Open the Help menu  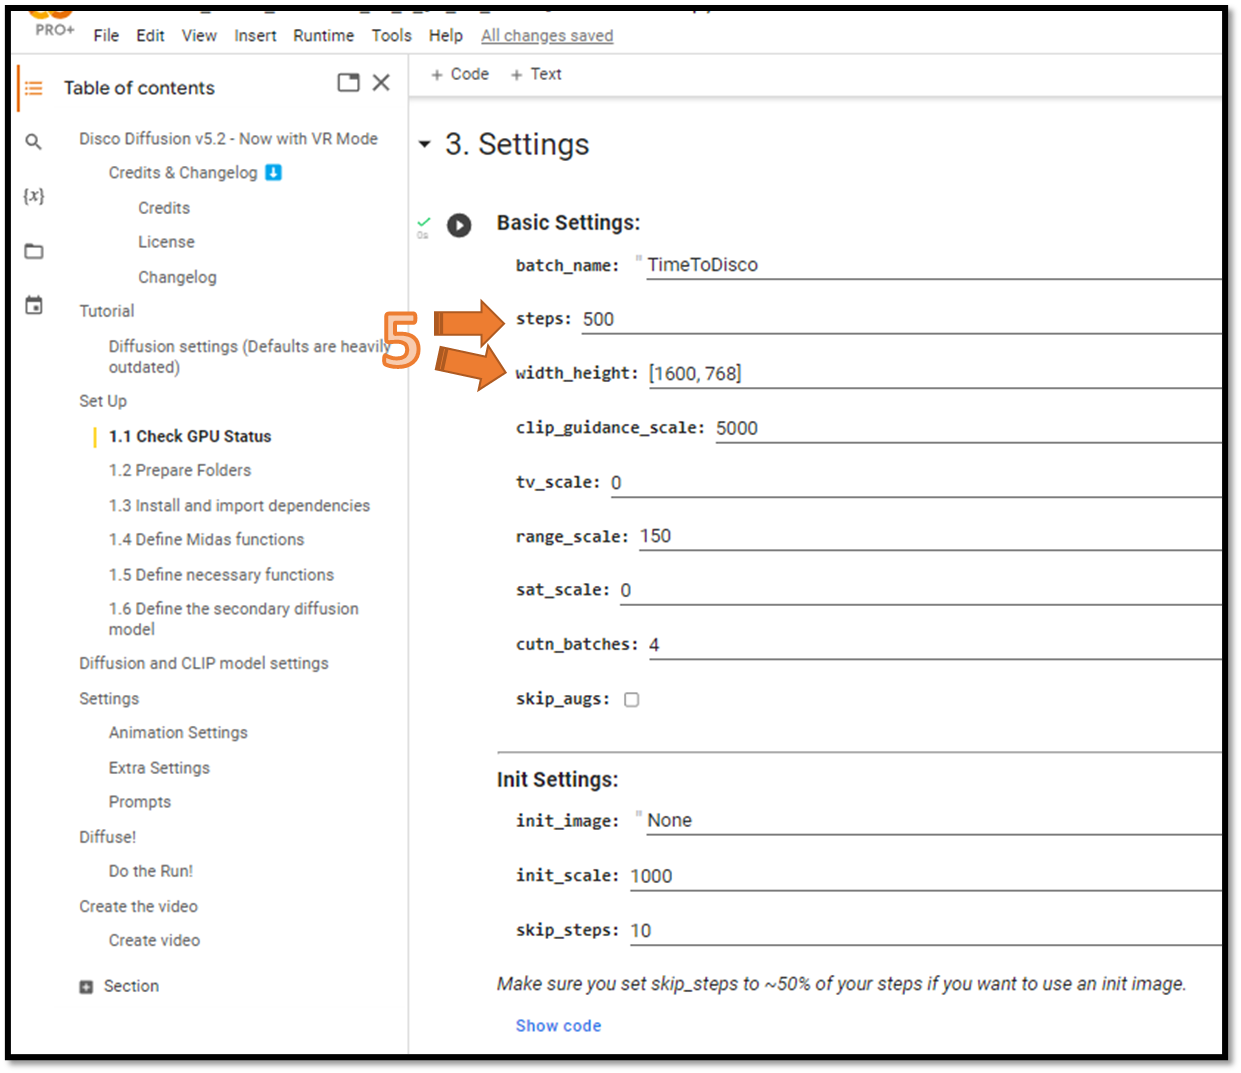[446, 35]
